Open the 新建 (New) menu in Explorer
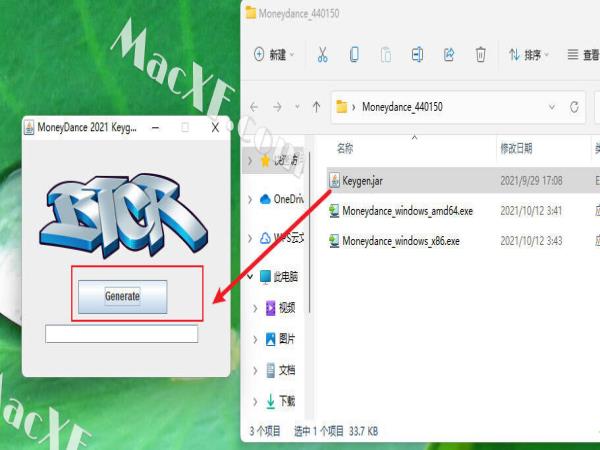The height and width of the screenshot is (450, 600). pyautogui.click(x=274, y=55)
